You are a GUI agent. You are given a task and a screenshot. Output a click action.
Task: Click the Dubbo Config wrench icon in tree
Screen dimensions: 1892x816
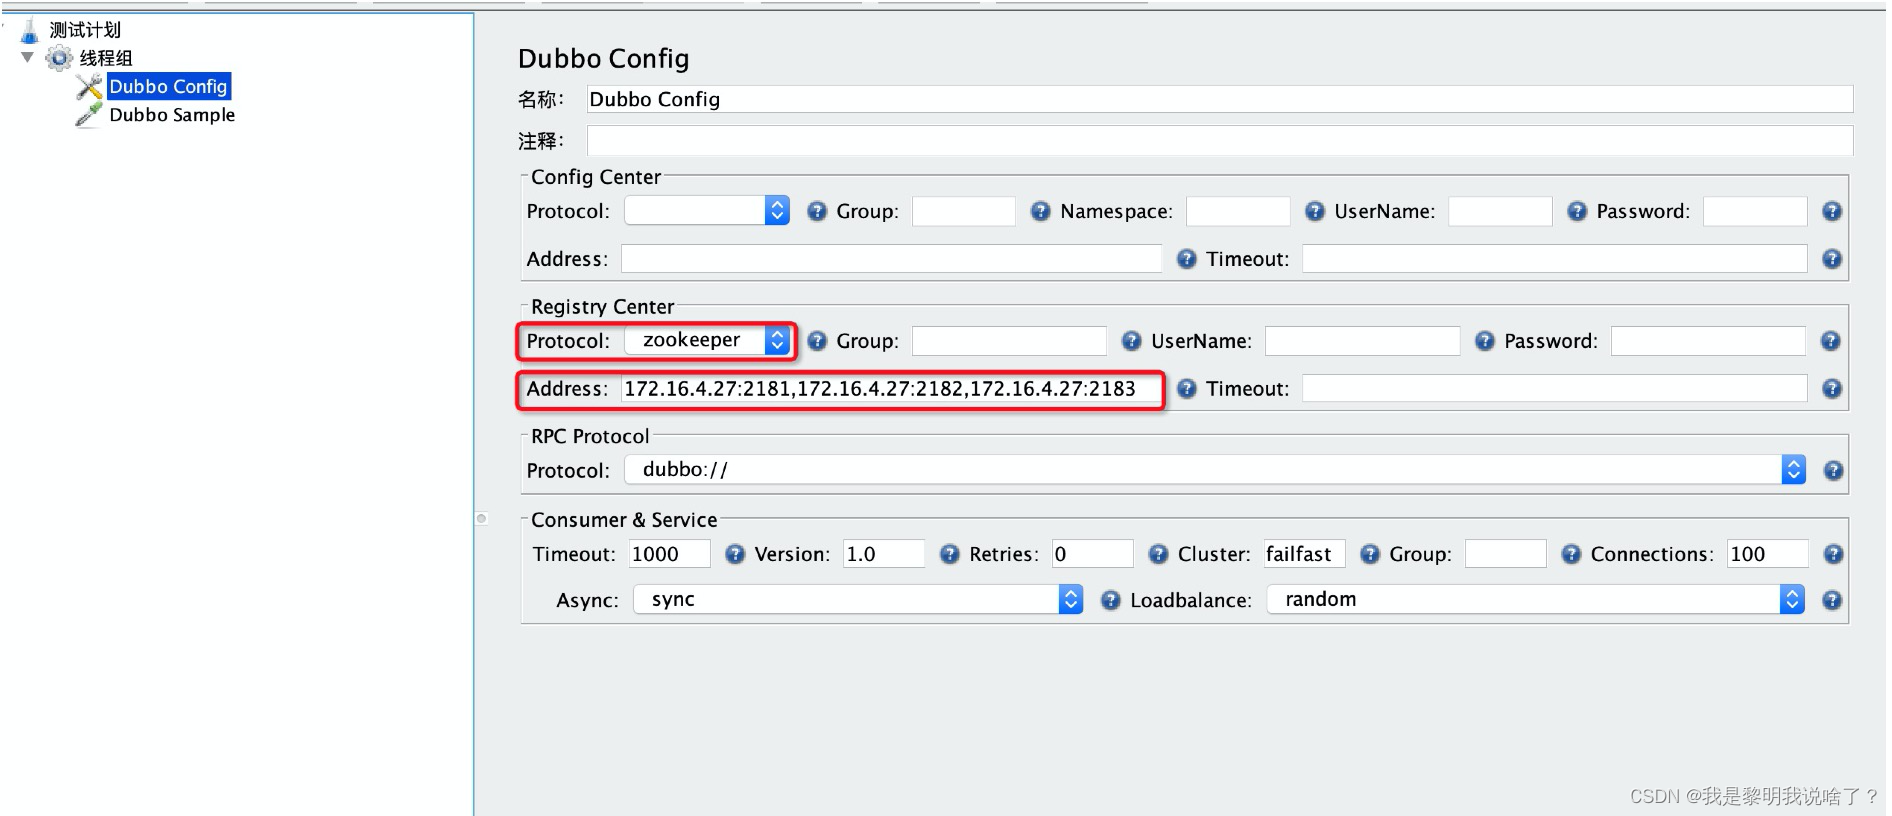89,87
